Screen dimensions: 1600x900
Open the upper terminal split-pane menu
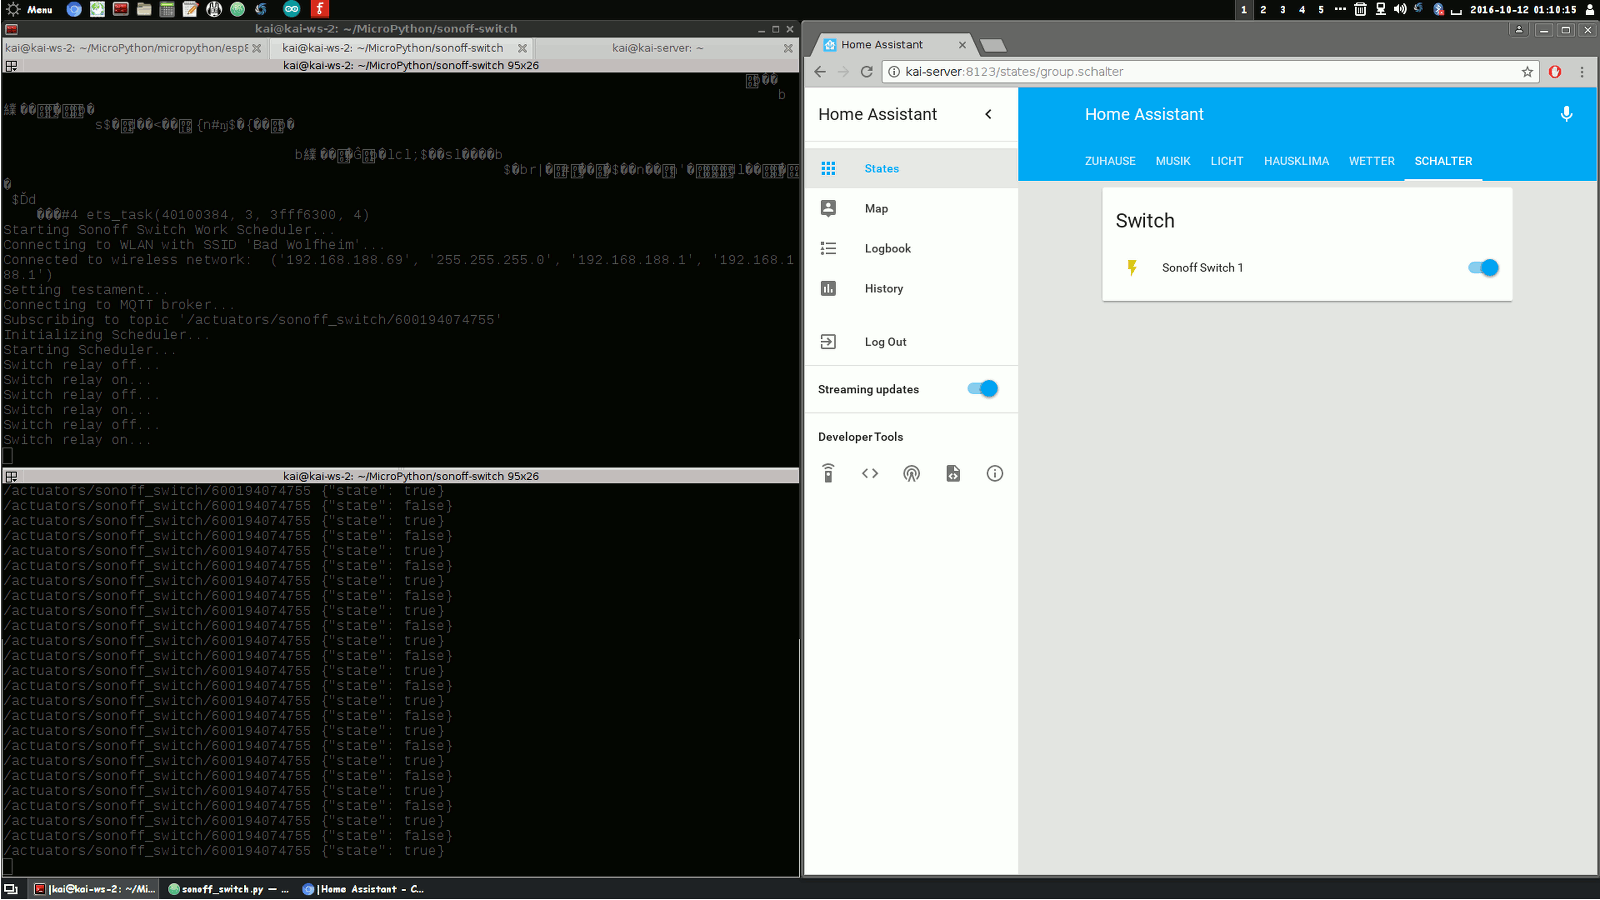11,66
